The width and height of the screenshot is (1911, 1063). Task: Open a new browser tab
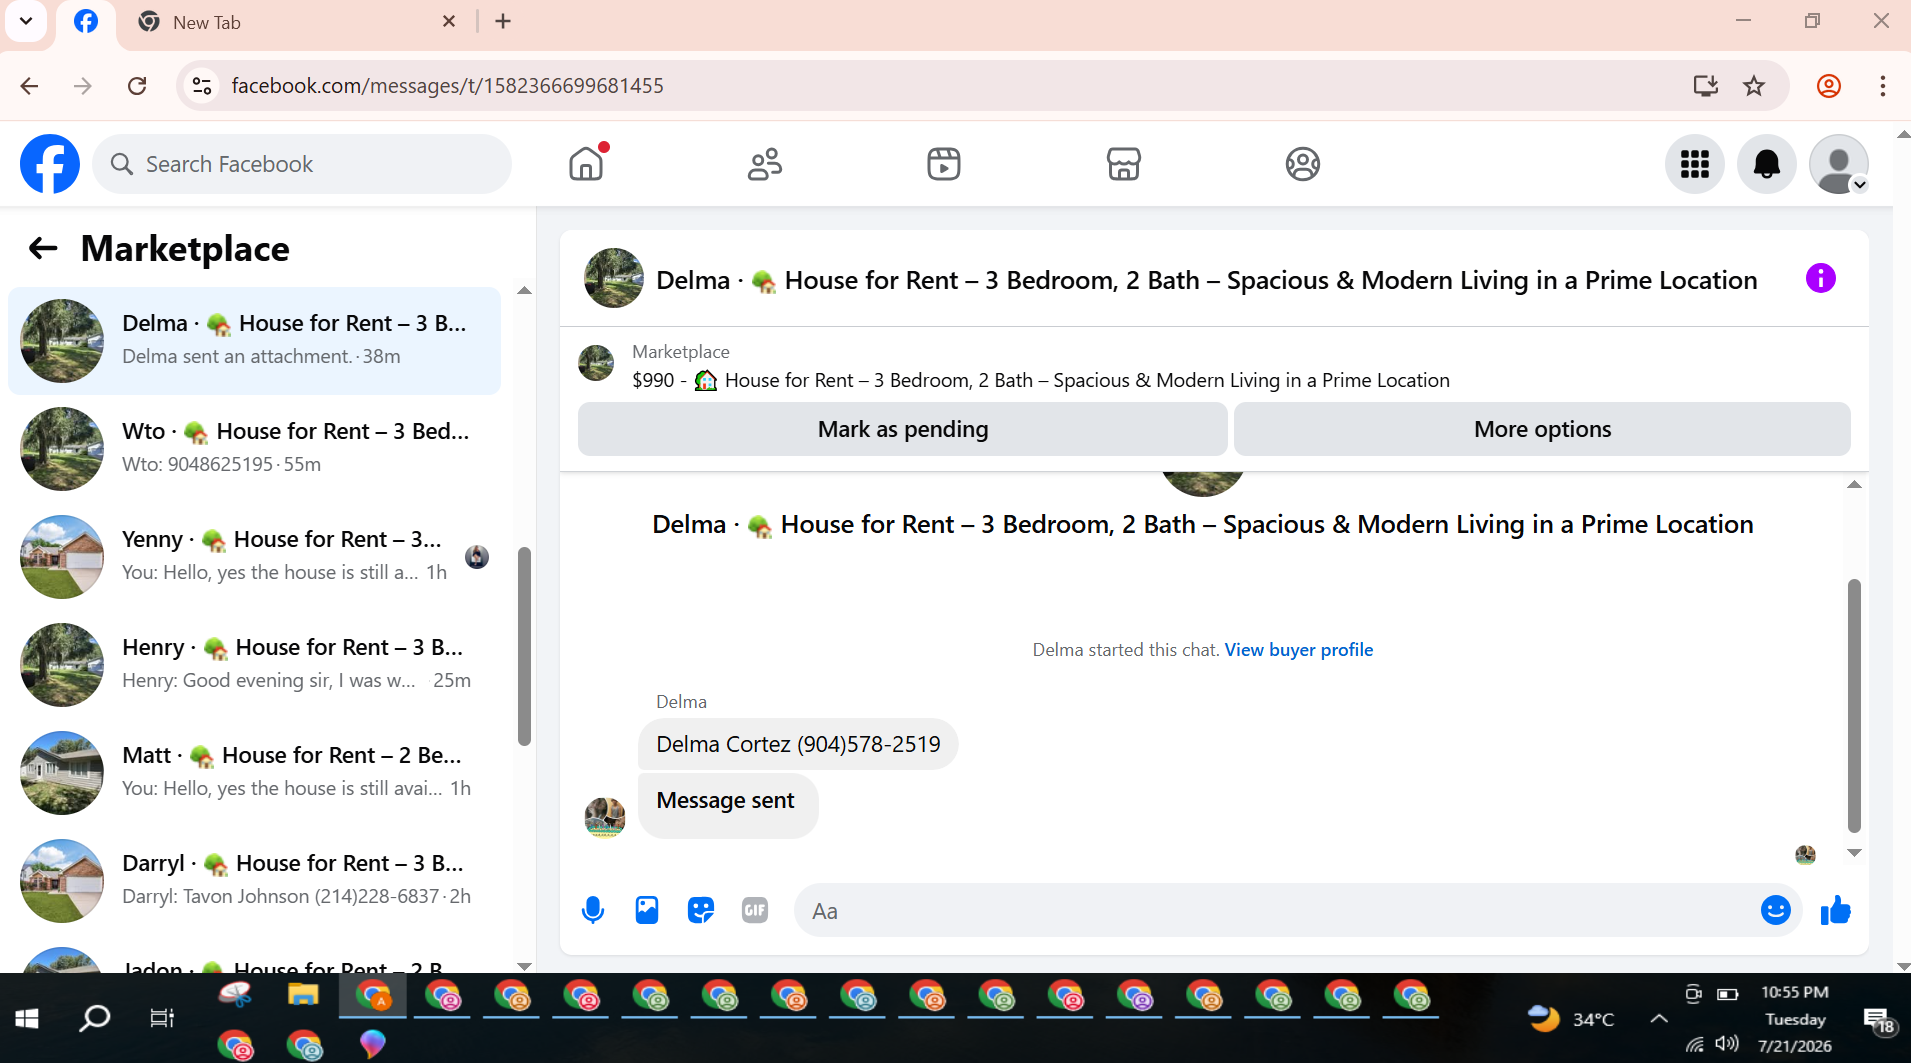click(503, 21)
